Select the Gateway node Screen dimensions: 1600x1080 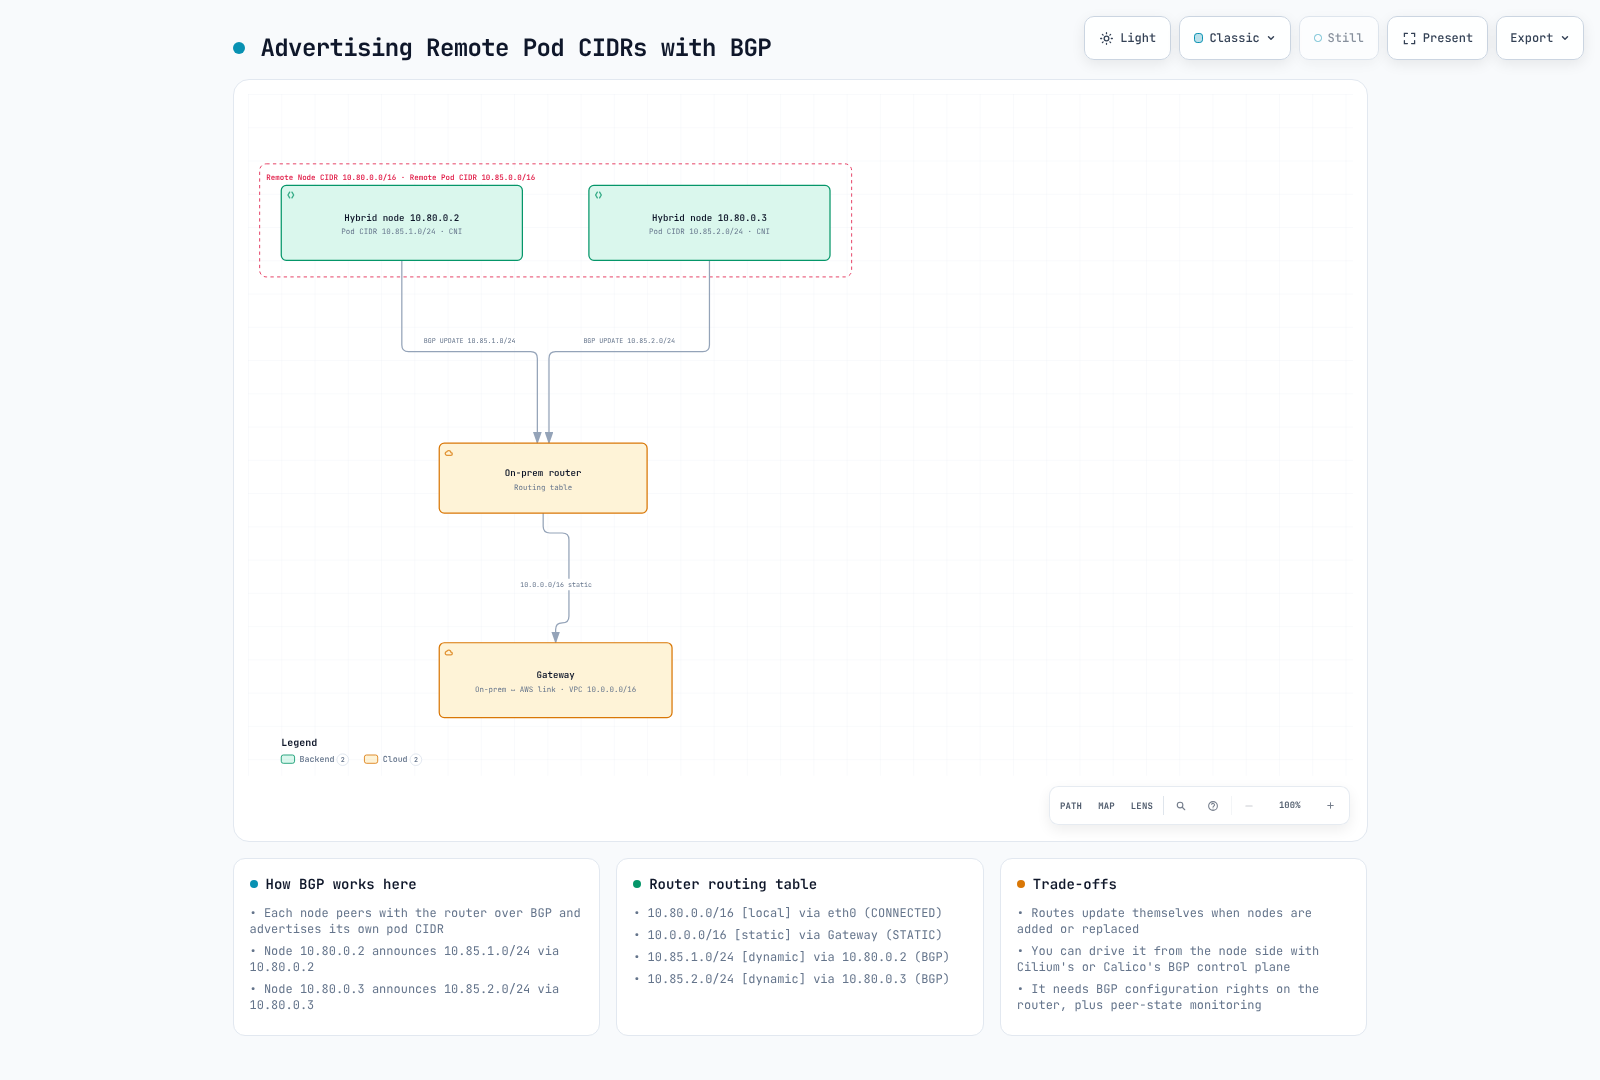pos(555,680)
